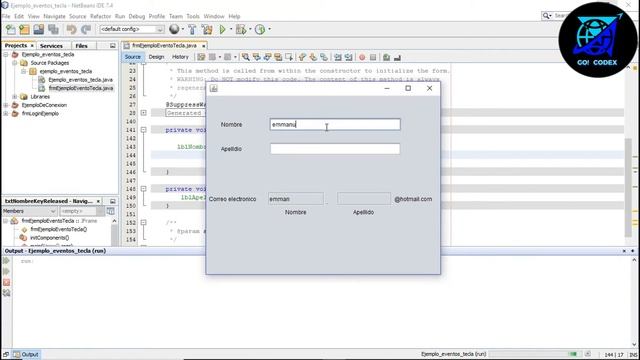This screenshot has height=360, width=640.
Task: Click the Open Project toolbar icon
Action: coord(39,29)
